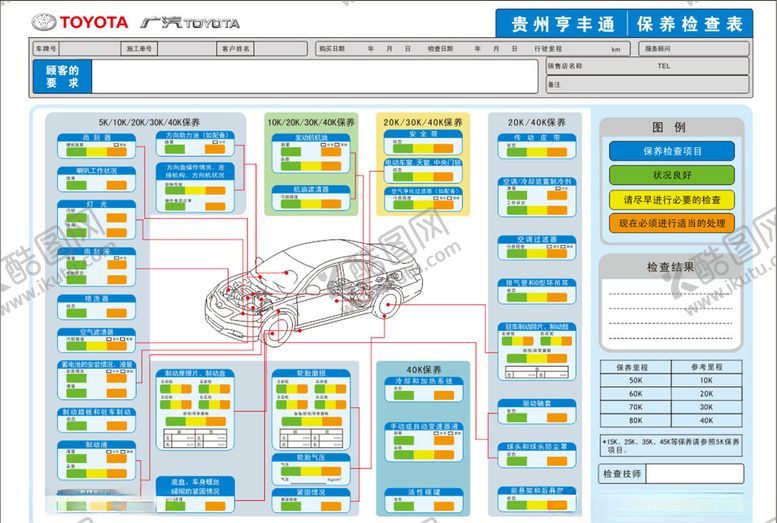Click the 80K cell in mileage table
The height and width of the screenshot is (523, 777).
[636, 420]
